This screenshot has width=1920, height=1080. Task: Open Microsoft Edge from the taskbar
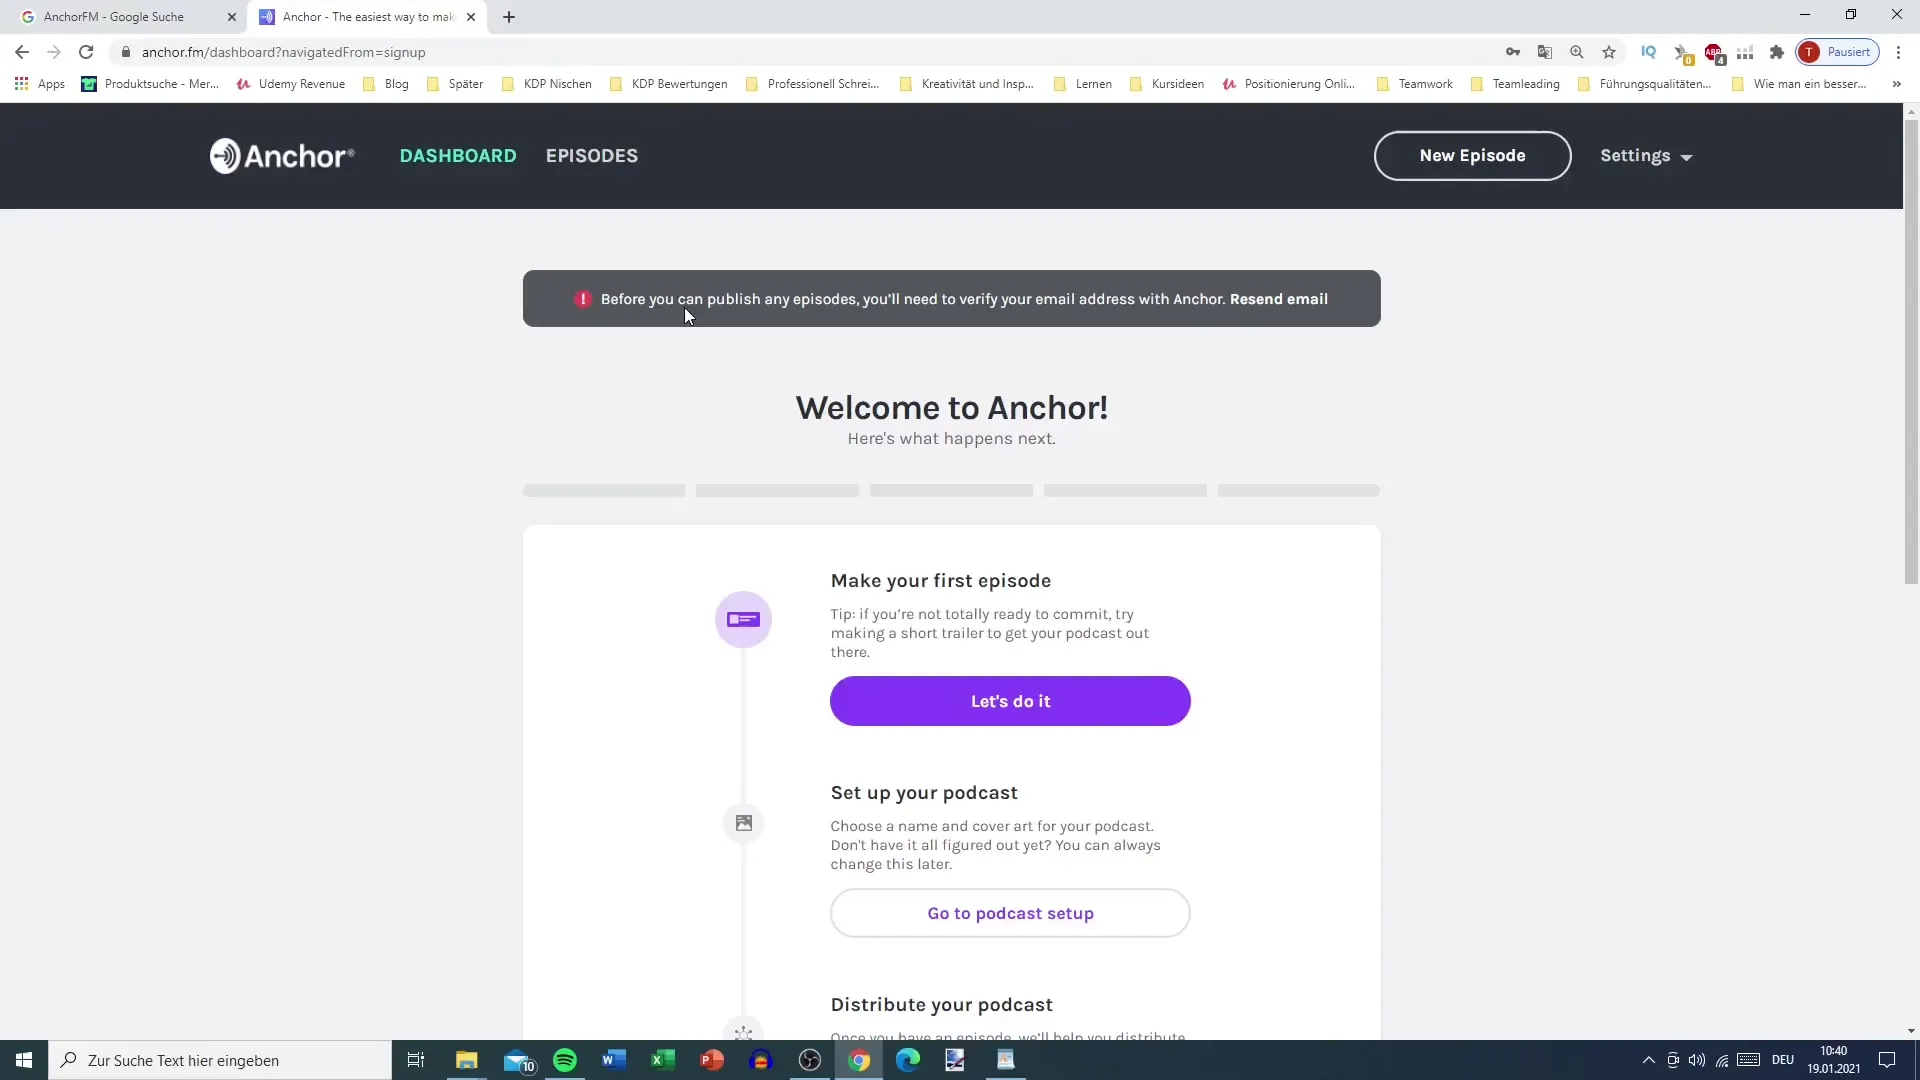pos(908,1060)
